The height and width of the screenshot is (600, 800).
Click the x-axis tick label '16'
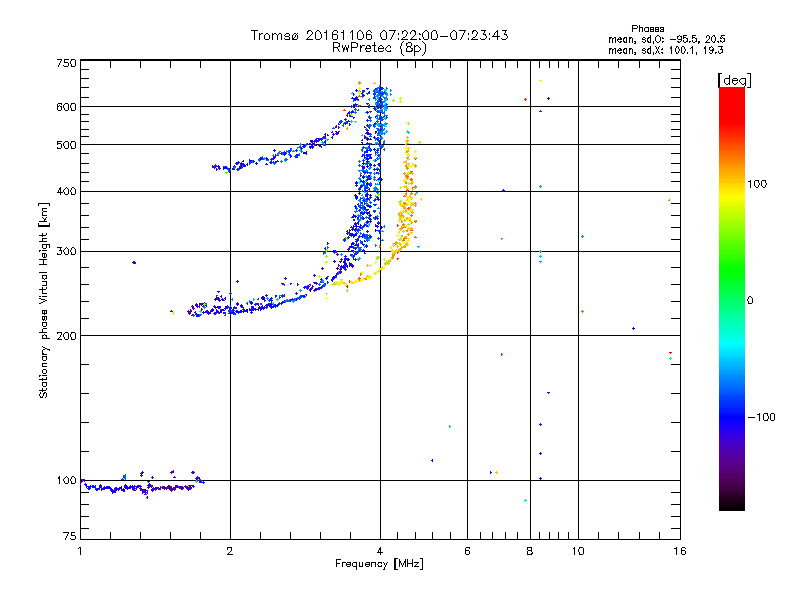[x=680, y=551]
